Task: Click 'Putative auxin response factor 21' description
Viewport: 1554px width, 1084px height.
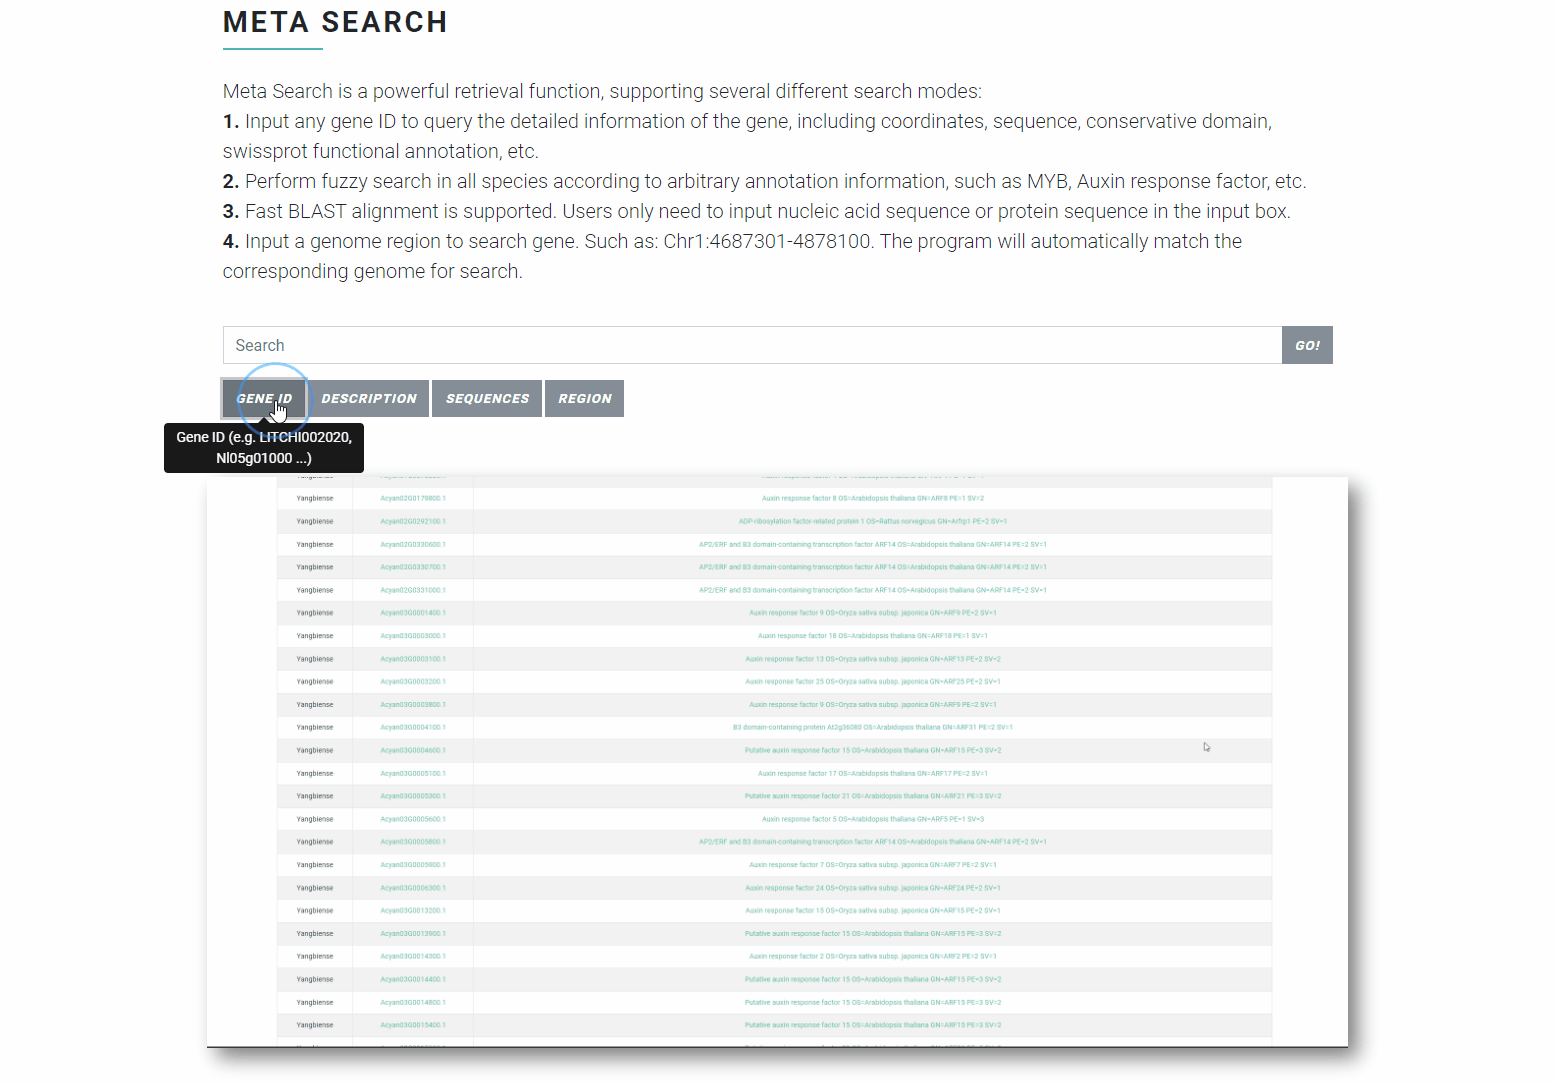Action: click(873, 796)
